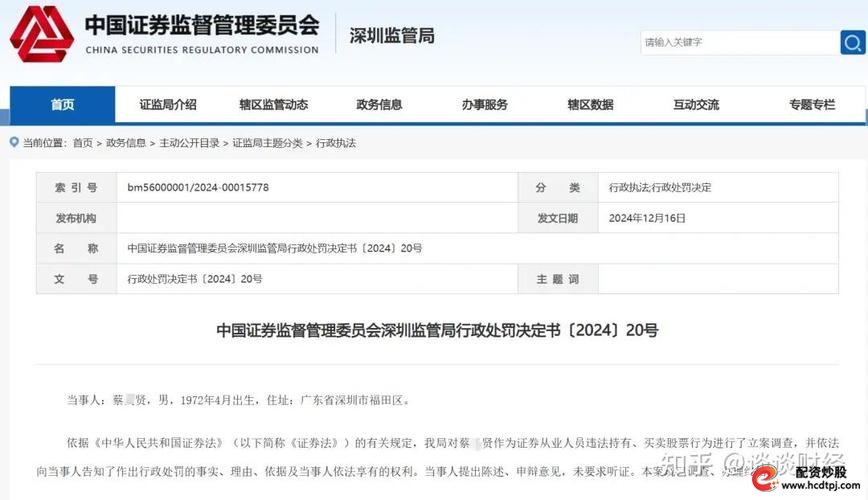This screenshot has height=500, width=868.
Task: Click the date 2024年12月16日
Action: (x=647, y=218)
